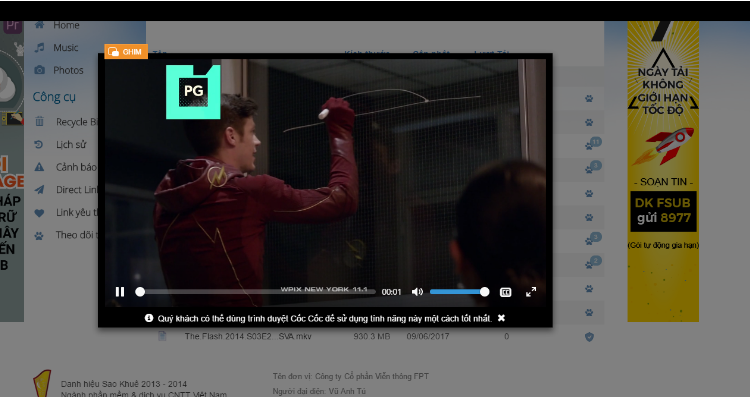Click the Công ty Cổ phần Viễn thông FPT text
The height and width of the screenshot is (398, 750).
pos(372,376)
